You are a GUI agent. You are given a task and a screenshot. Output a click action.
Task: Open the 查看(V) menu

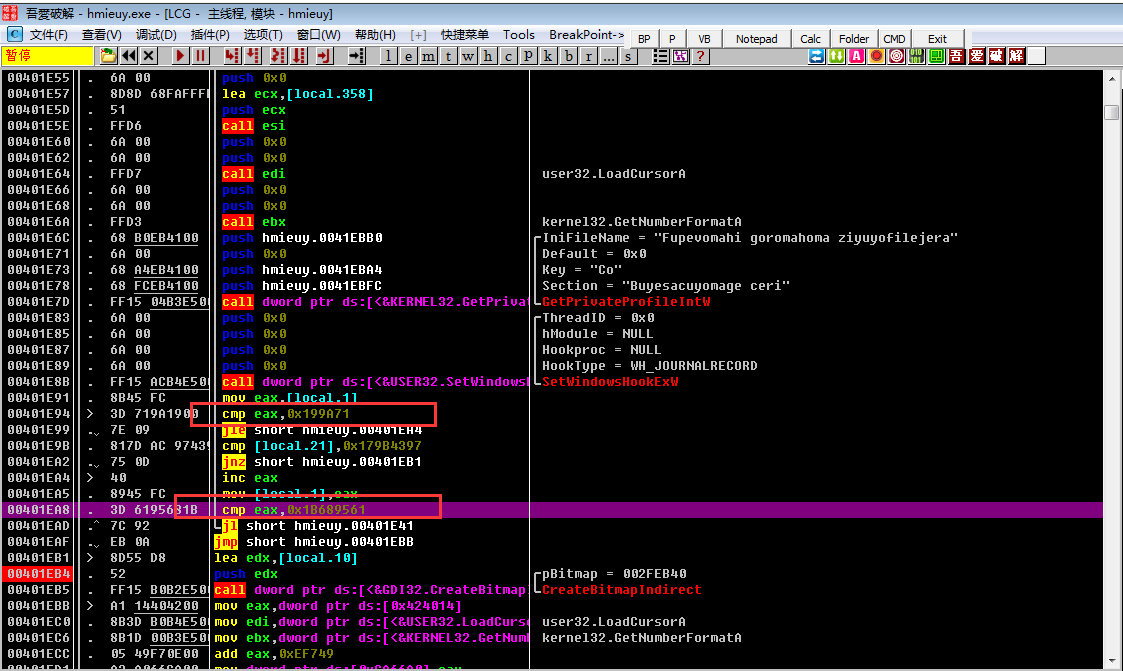tap(102, 35)
